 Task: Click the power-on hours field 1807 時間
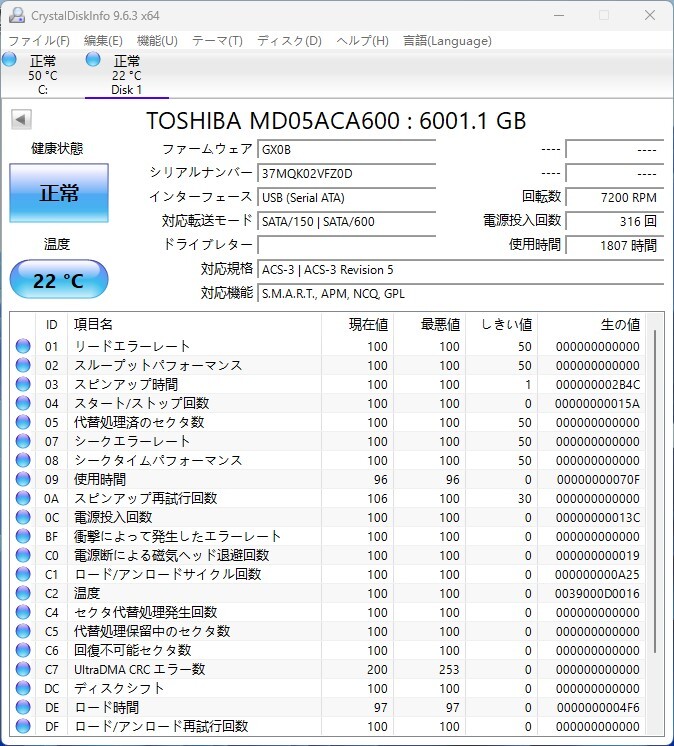pyautogui.click(x=615, y=245)
